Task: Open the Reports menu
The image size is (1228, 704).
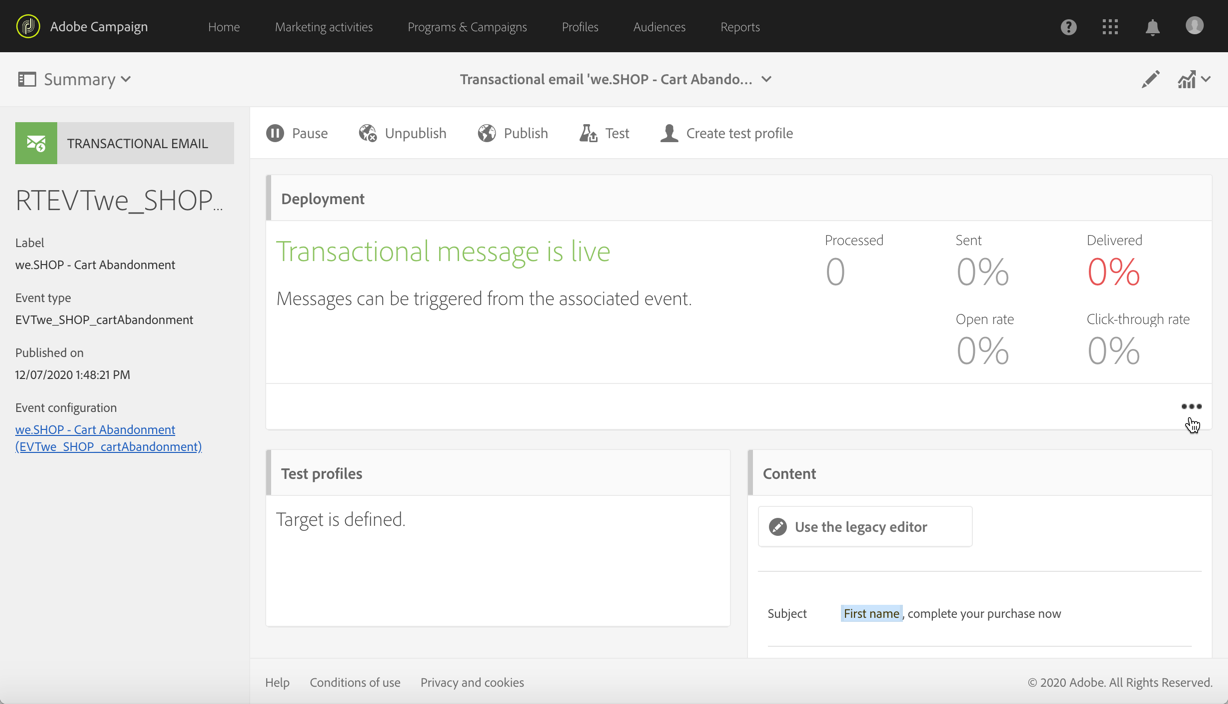Action: 740,27
